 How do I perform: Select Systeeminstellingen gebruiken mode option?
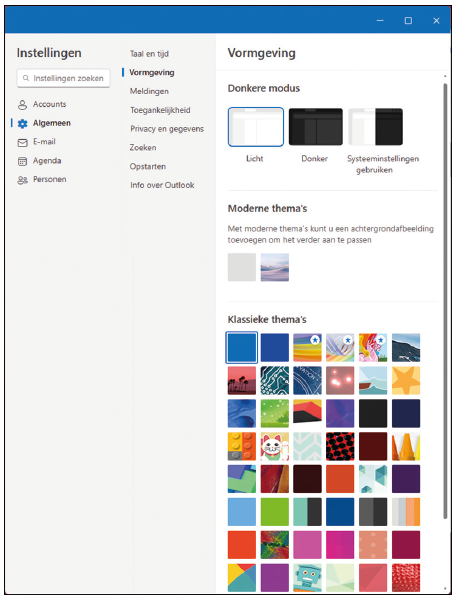(x=375, y=127)
